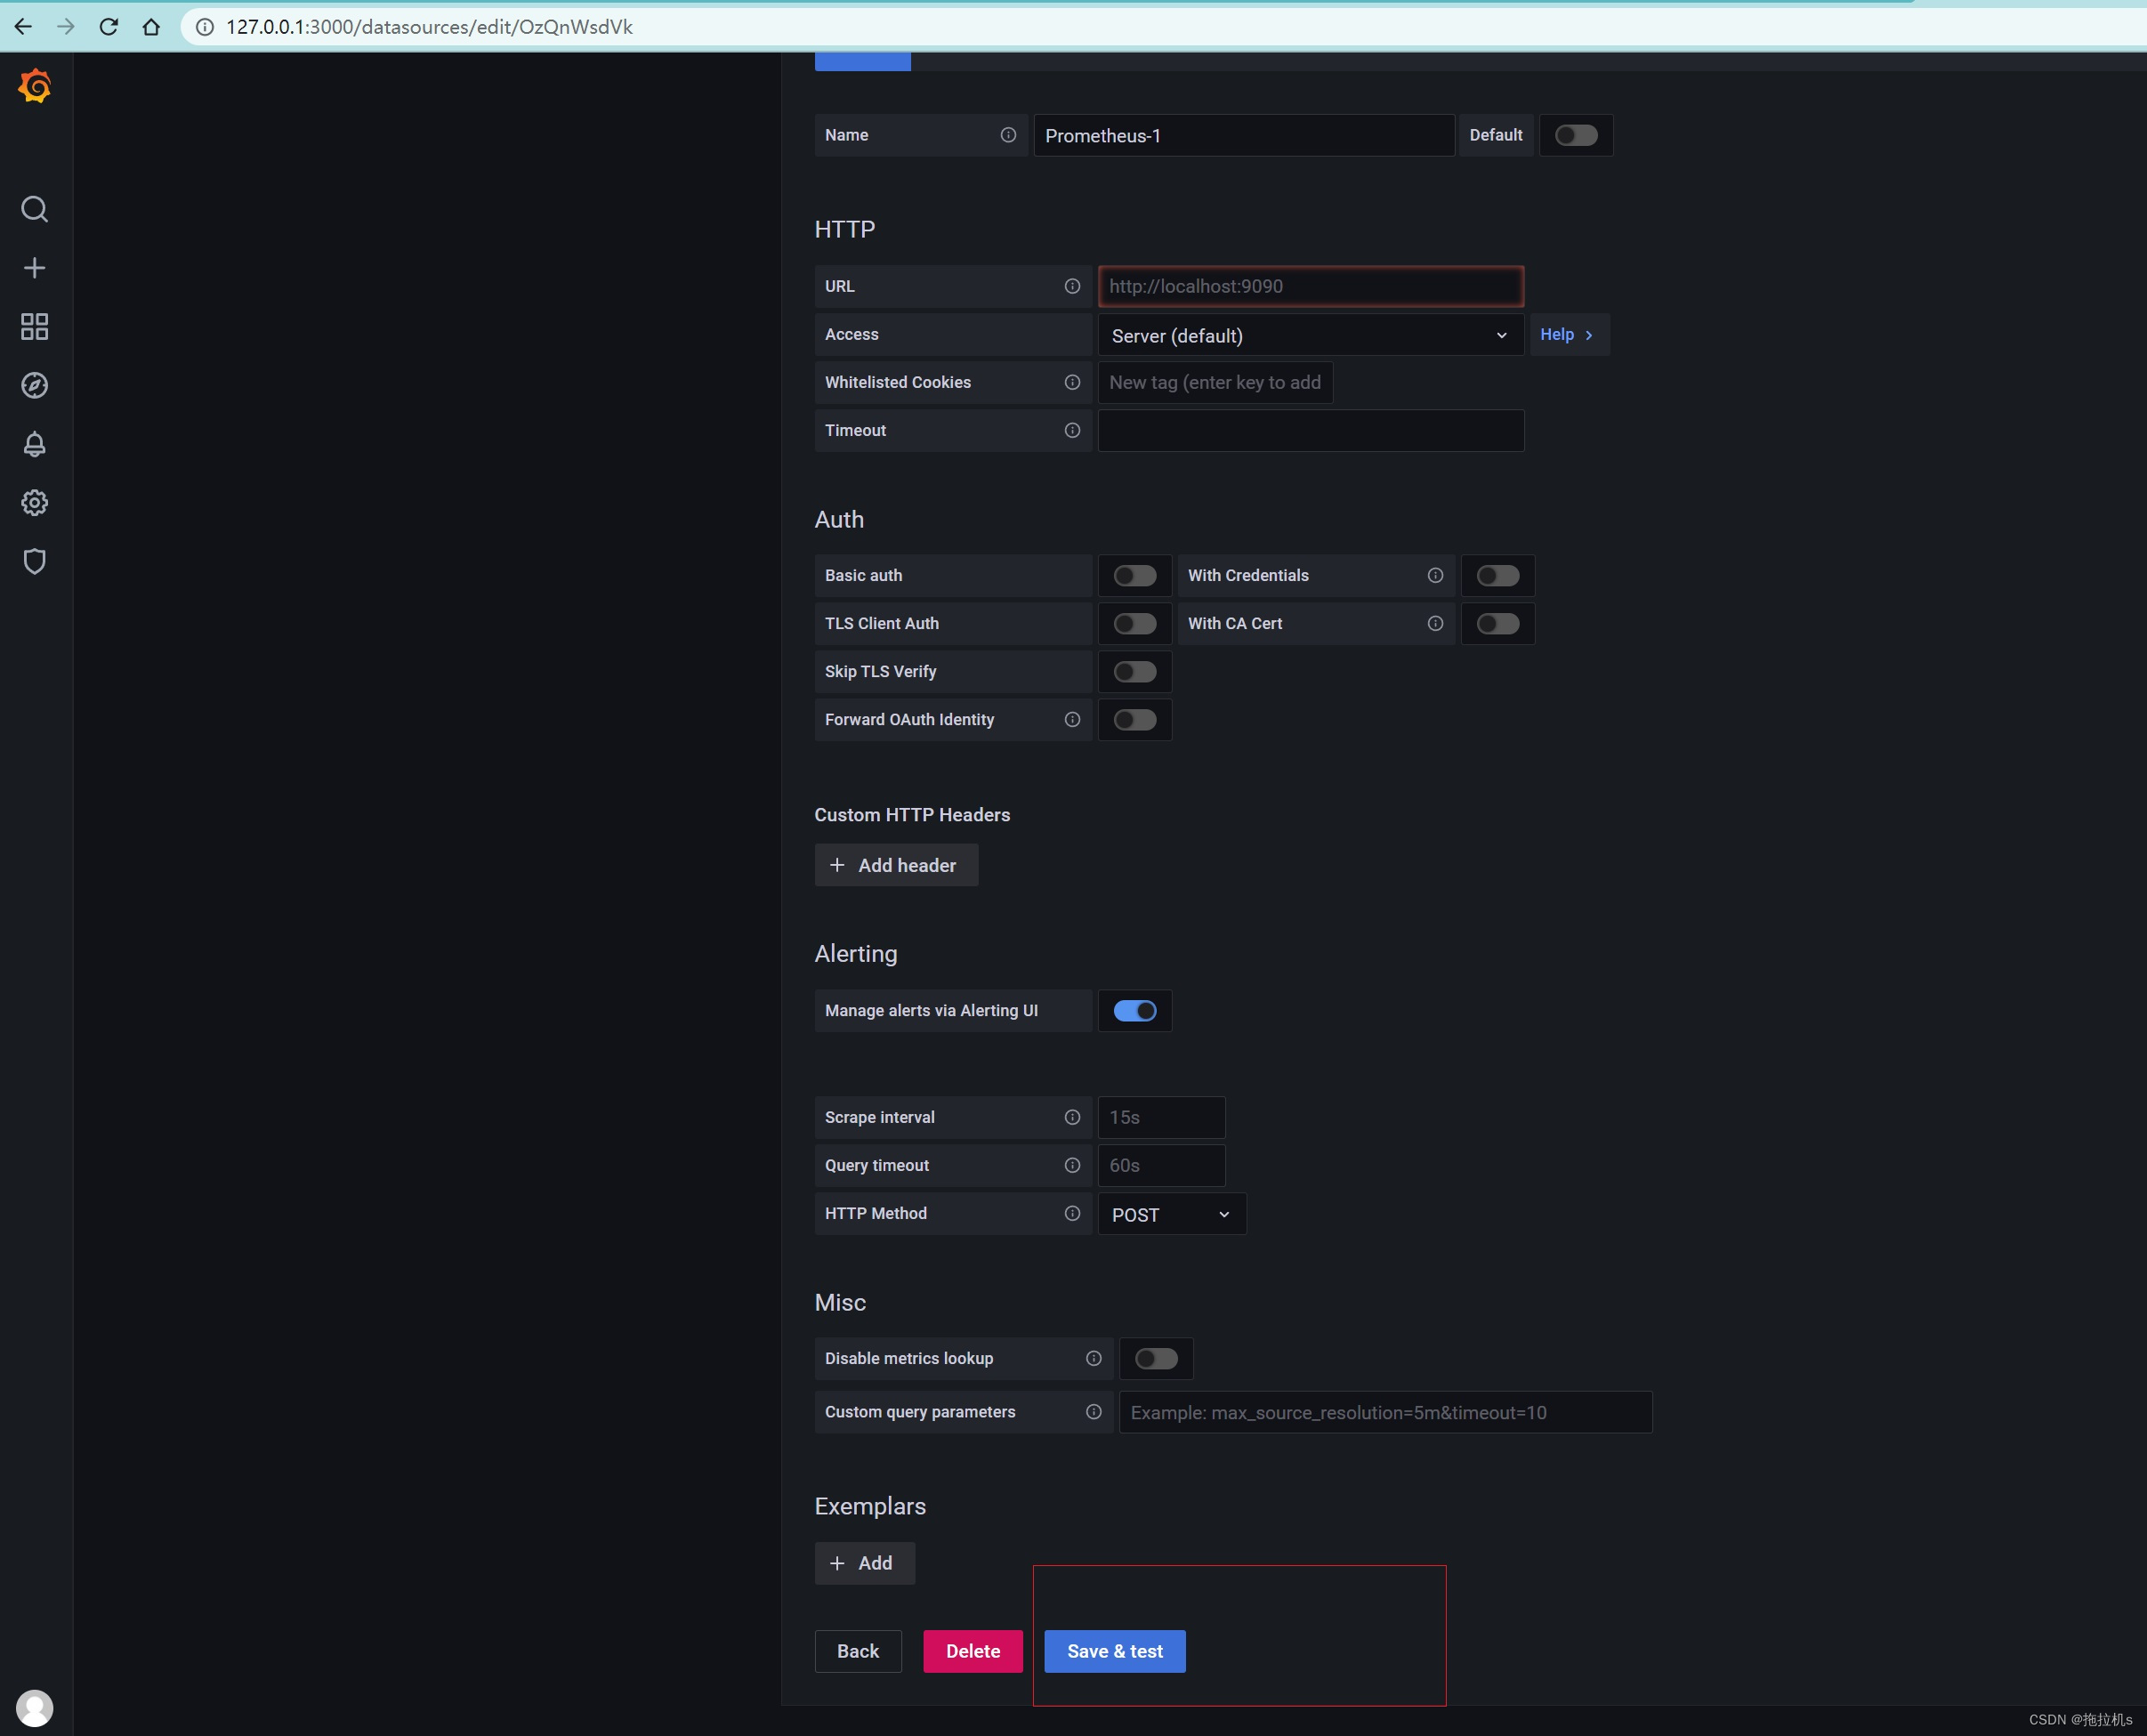Click info icon beside HTTP Method
This screenshot has width=2147, height=1736.
(x=1072, y=1213)
